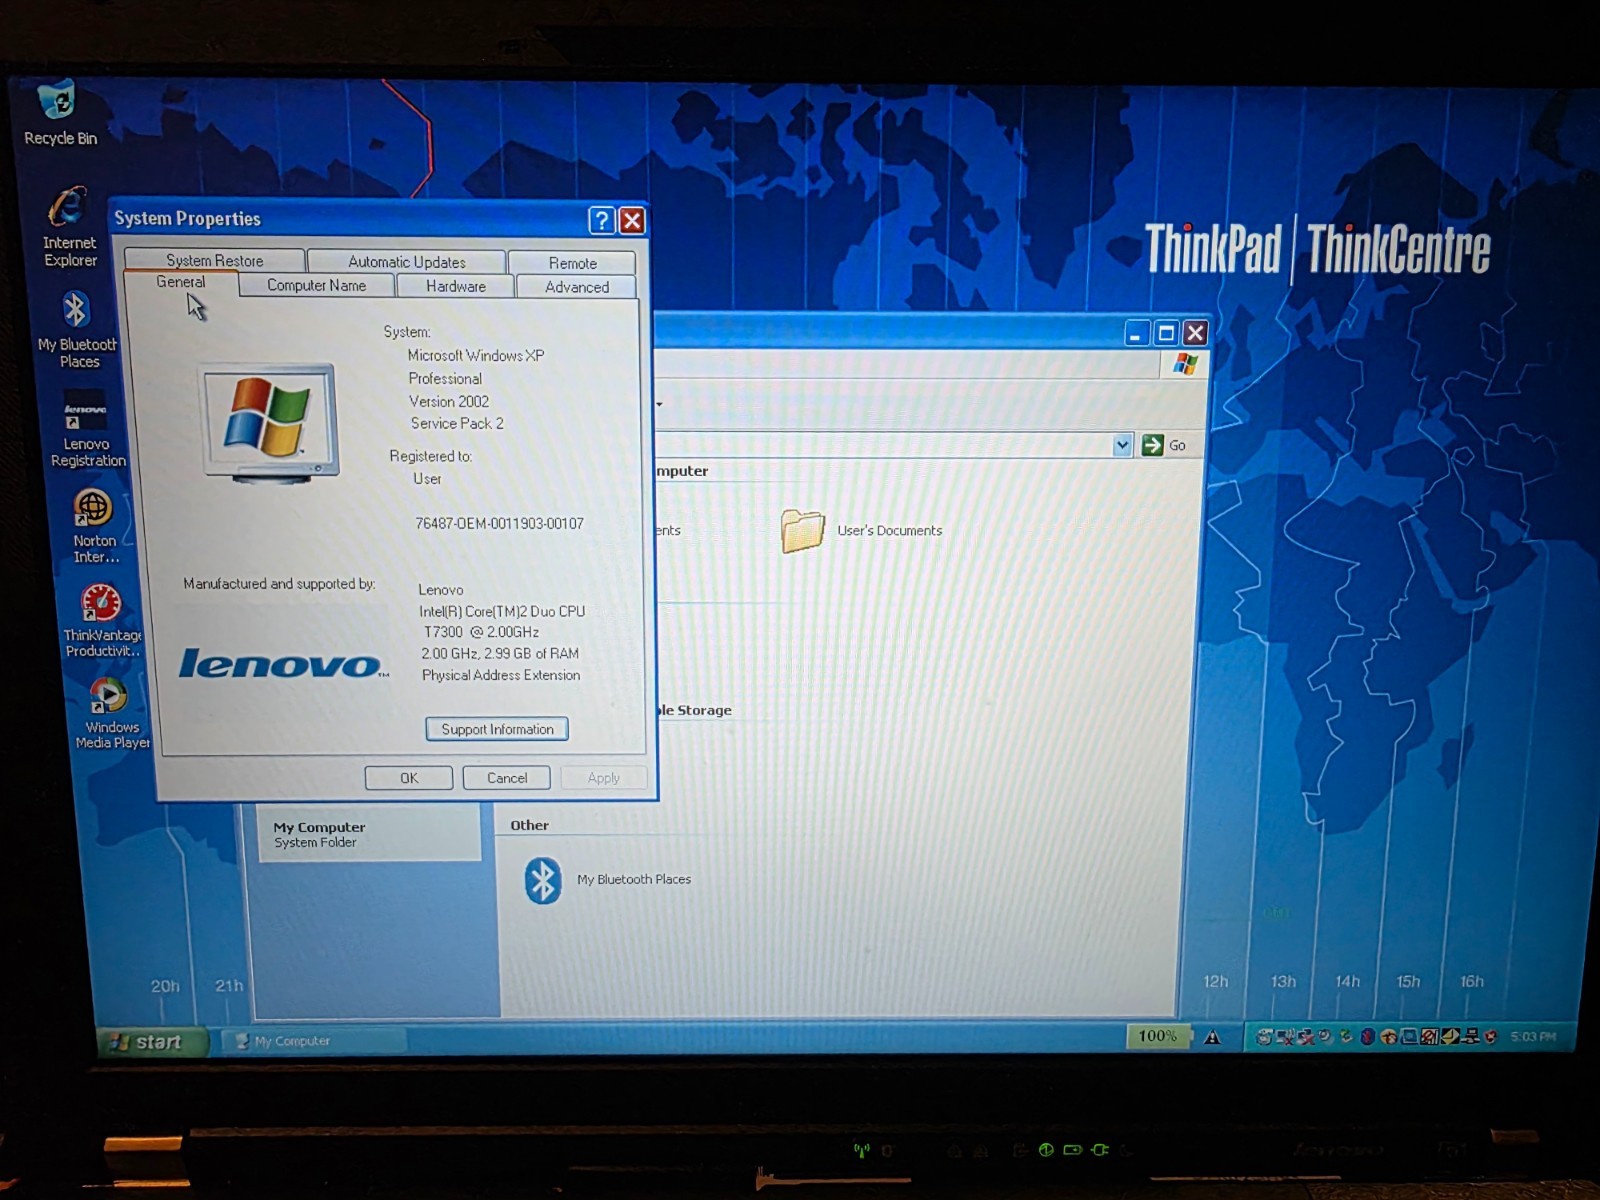Screen dimensions: 1600x1200
Task: Select the User's Documents folder icon
Action: click(802, 530)
